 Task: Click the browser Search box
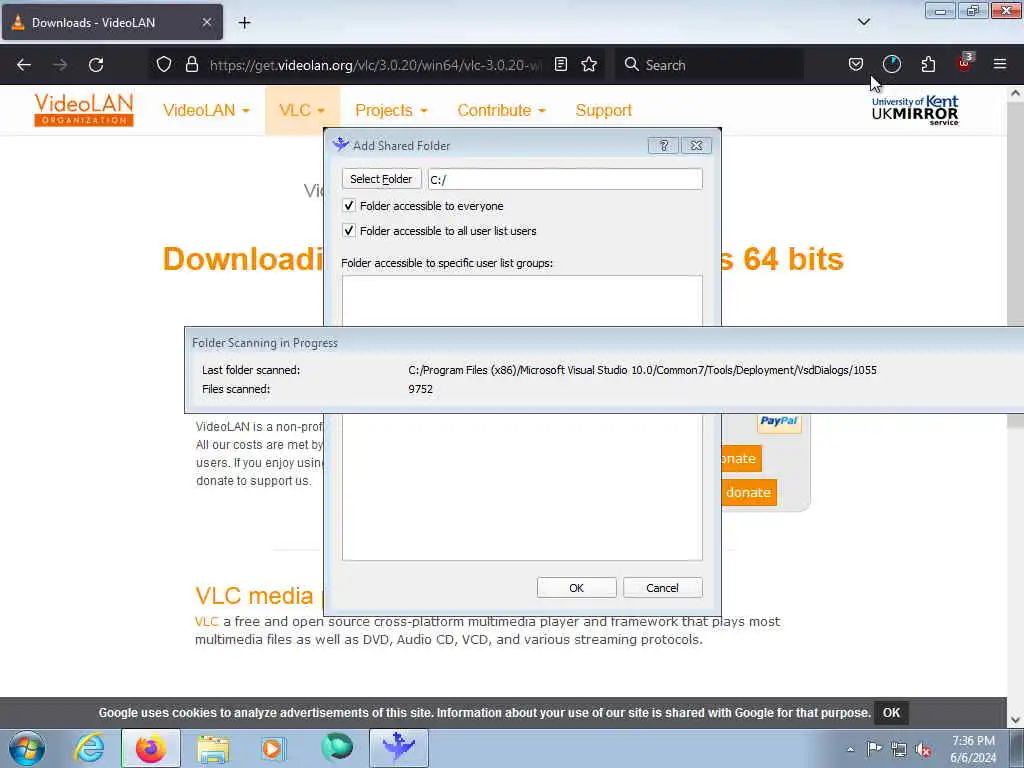709,65
